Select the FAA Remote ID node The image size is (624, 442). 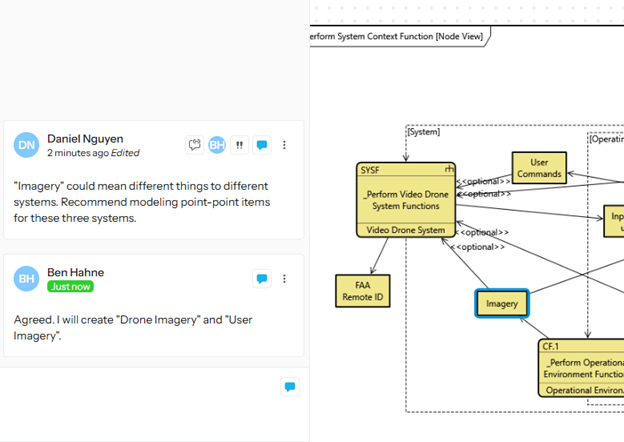point(364,291)
